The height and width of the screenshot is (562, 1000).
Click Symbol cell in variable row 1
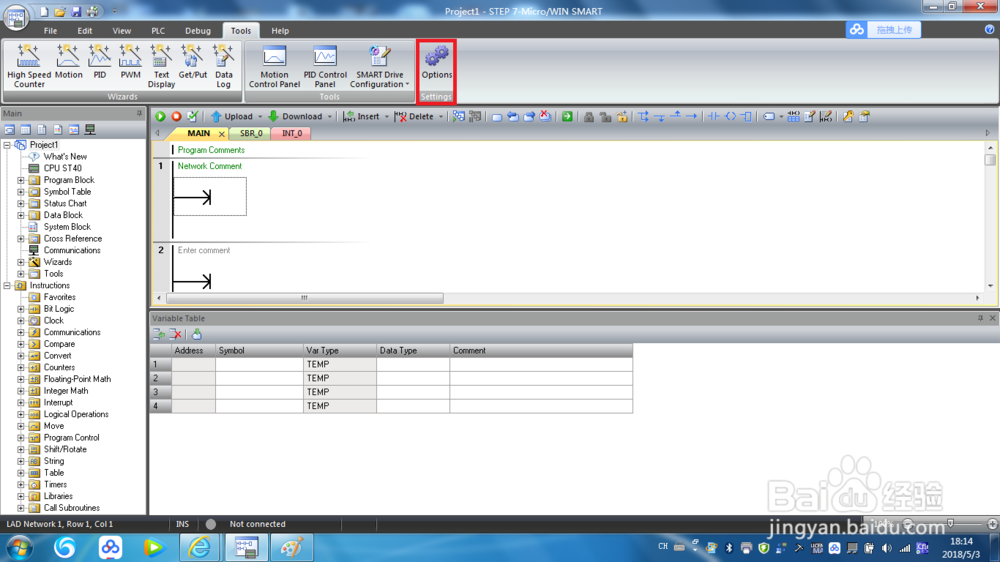click(x=259, y=364)
